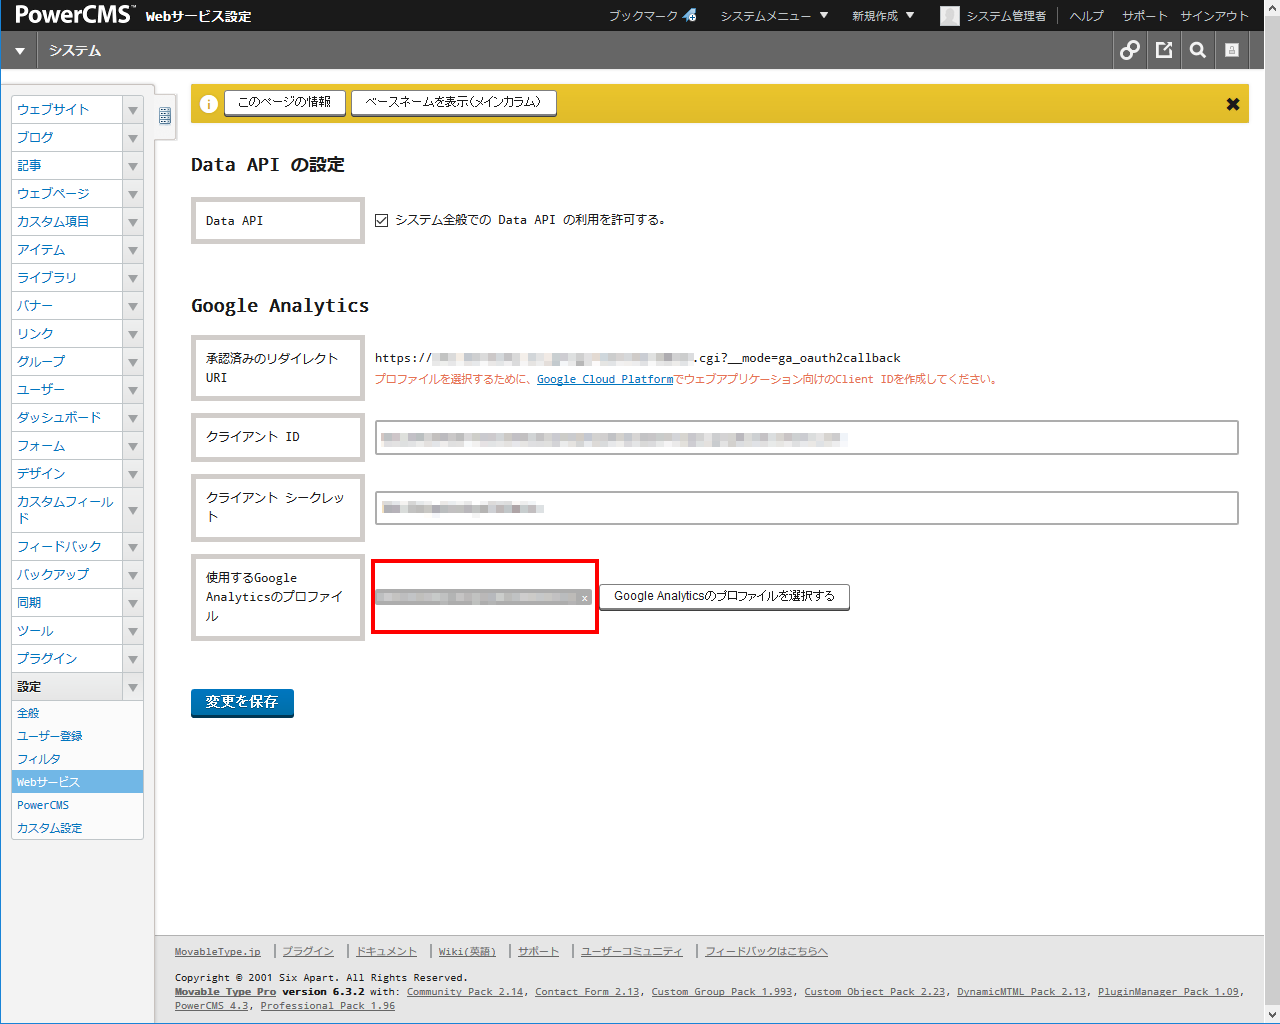This screenshot has height=1024, width=1280.
Task: Click the info icon in yellow banner
Action: coord(208,104)
